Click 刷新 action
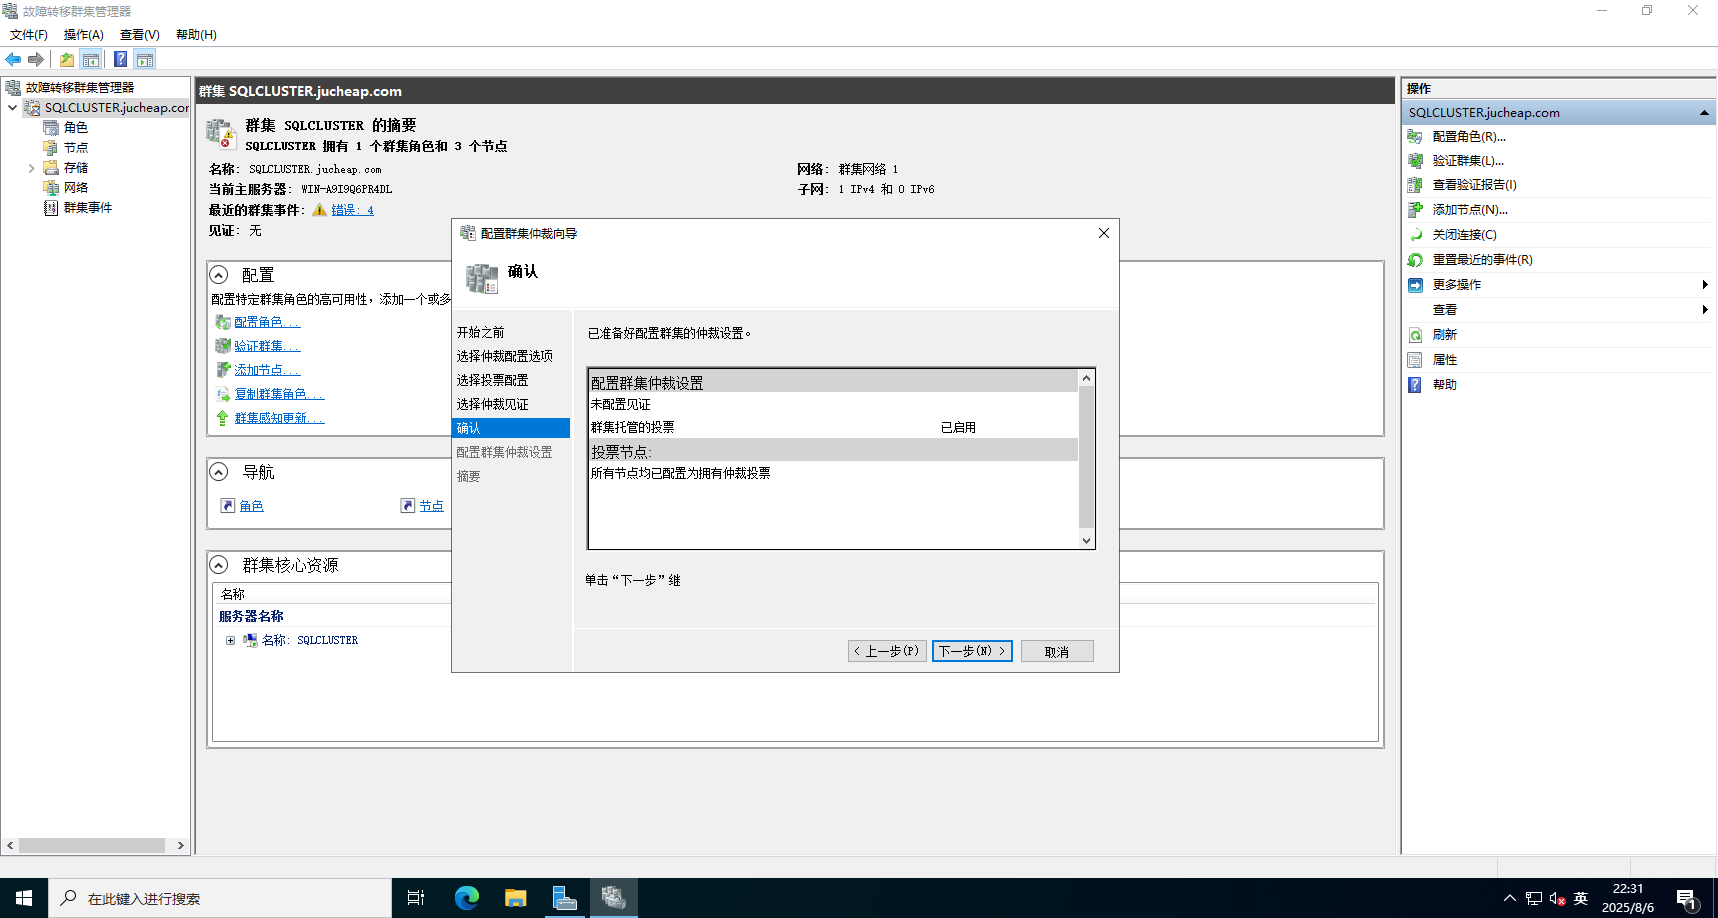The height and width of the screenshot is (918, 1718). tap(1444, 334)
